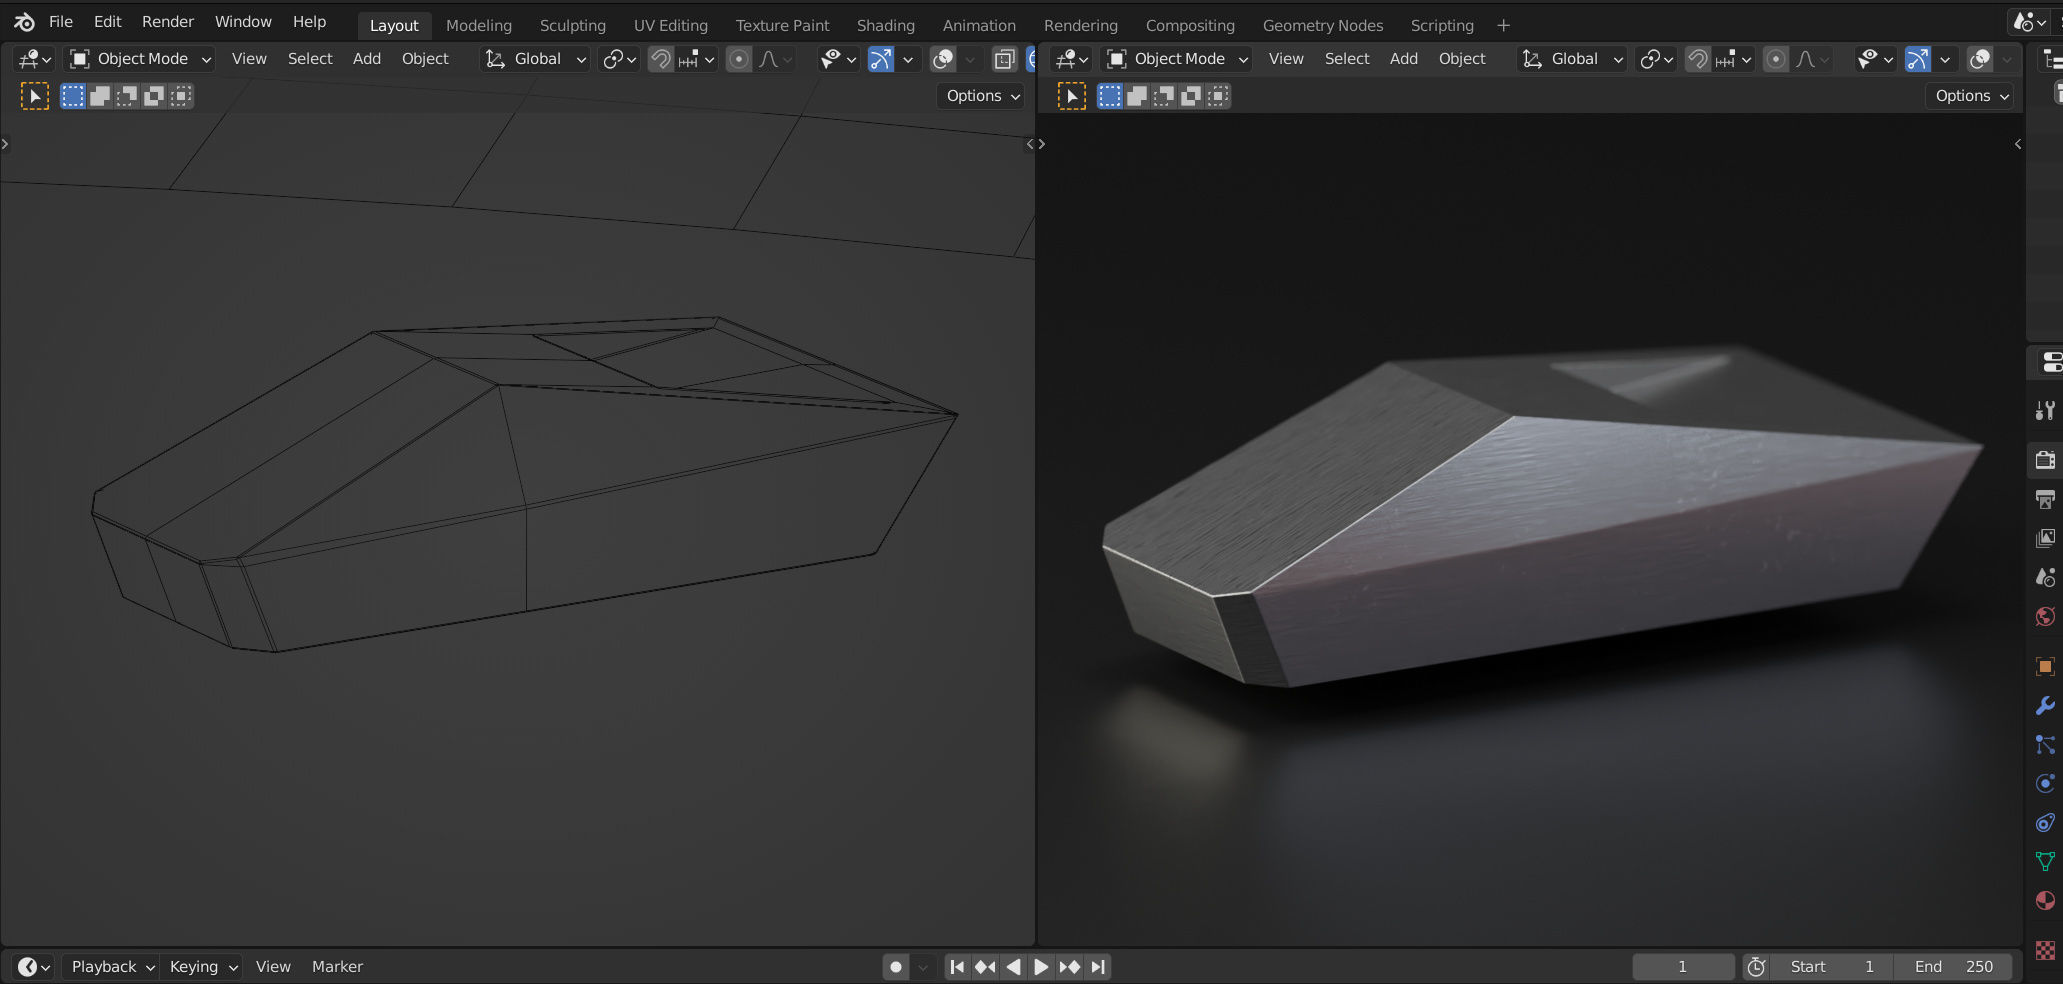Open Texture properties tab
The height and width of the screenshot is (984, 2063).
point(2045,949)
